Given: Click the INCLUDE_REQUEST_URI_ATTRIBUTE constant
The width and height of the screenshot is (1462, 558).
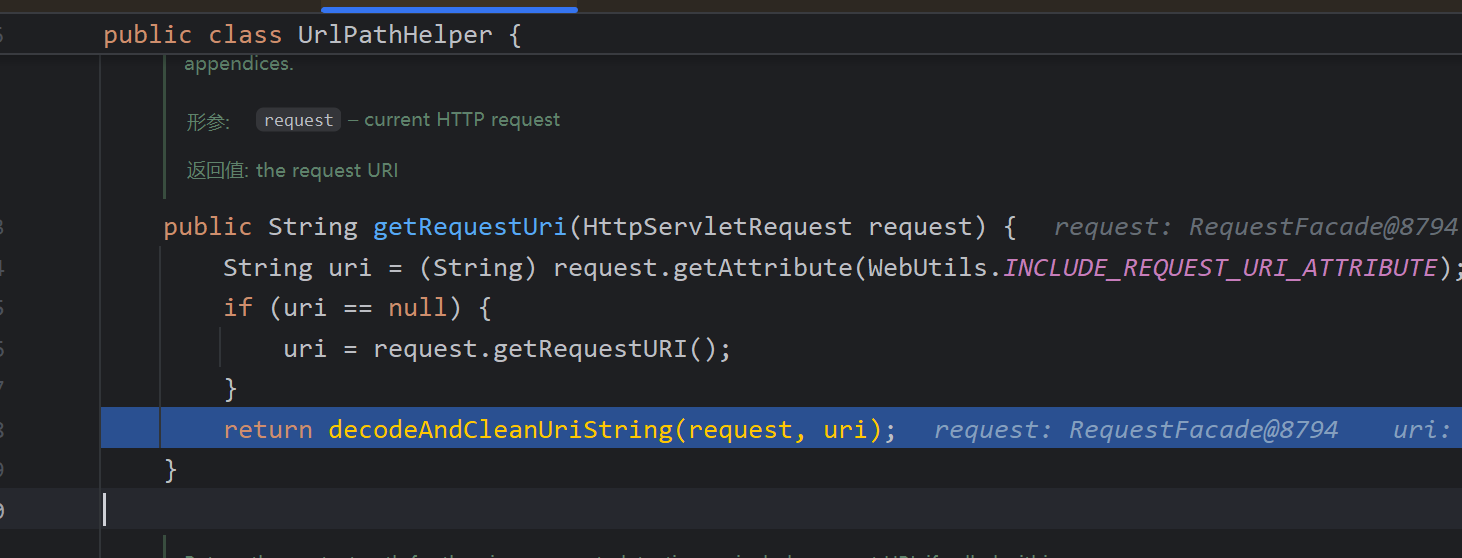Looking at the screenshot, I should pyautogui.click(x=1220, y=268).
